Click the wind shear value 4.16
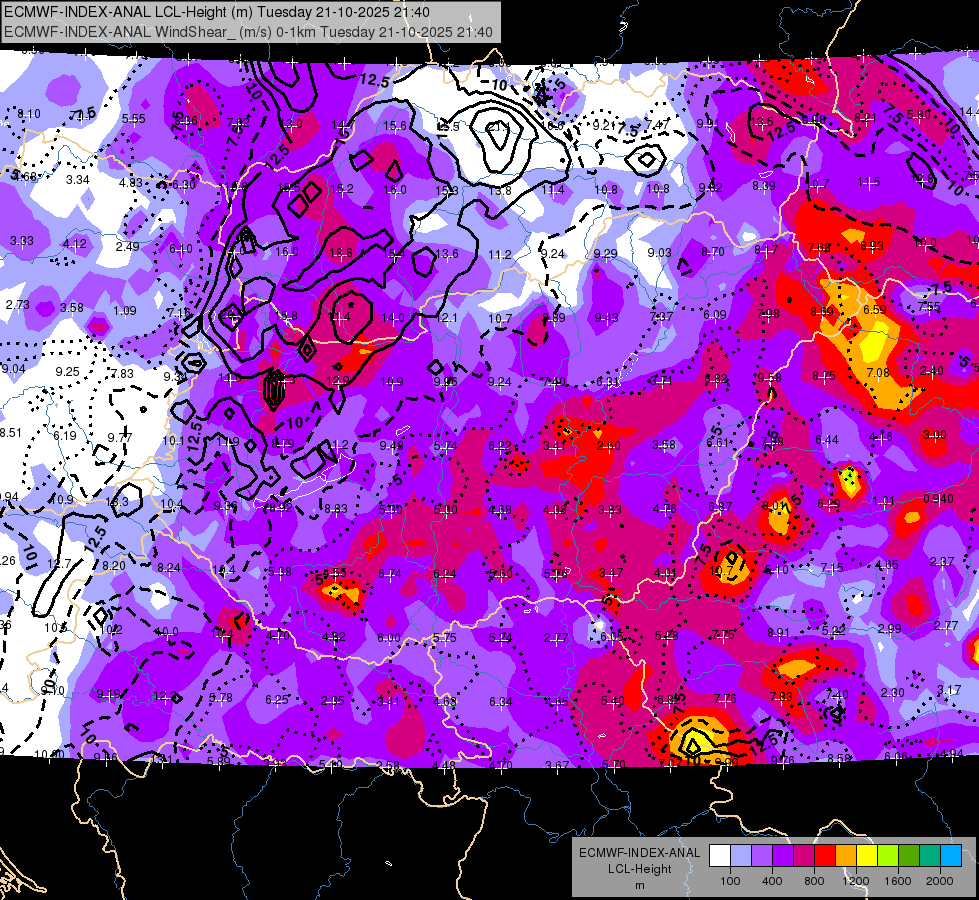The height and width of the screenshot is (900, 979). point(881,437)
